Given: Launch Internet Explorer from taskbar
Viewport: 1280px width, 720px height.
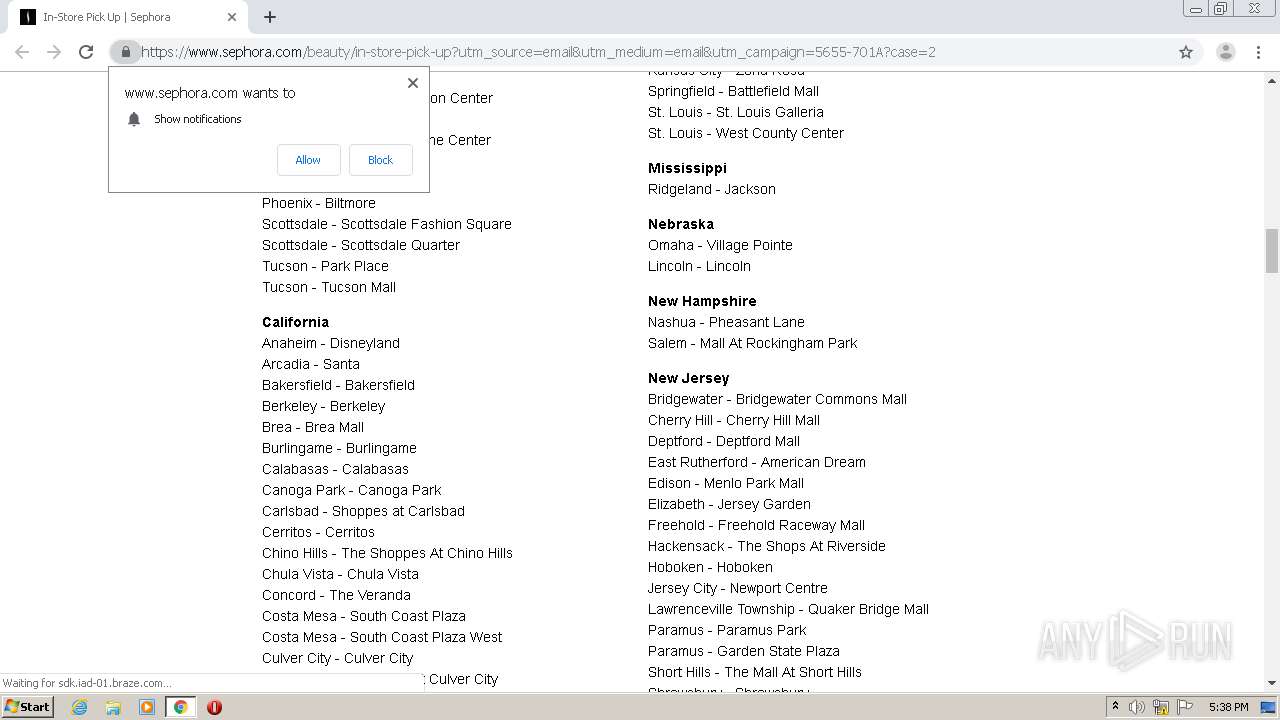Looking at the screenshot, I should [x=79, y=707].
